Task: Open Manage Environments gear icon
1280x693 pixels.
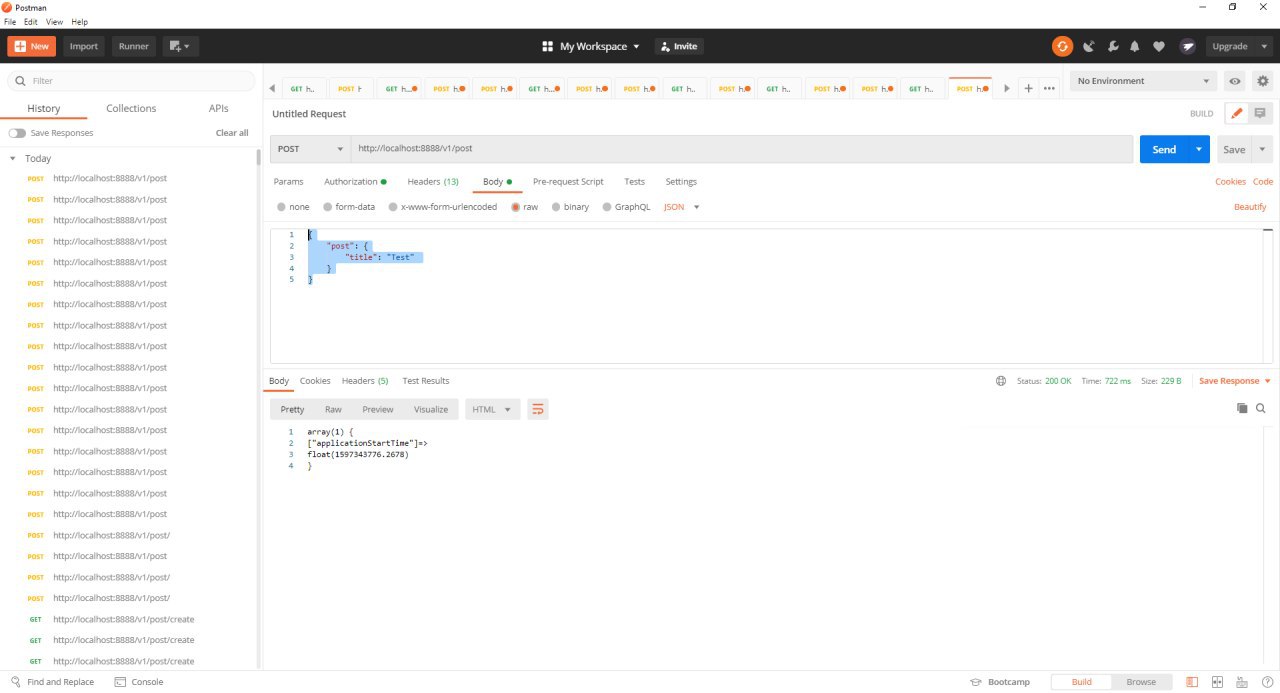Action: pos(1263,81)
